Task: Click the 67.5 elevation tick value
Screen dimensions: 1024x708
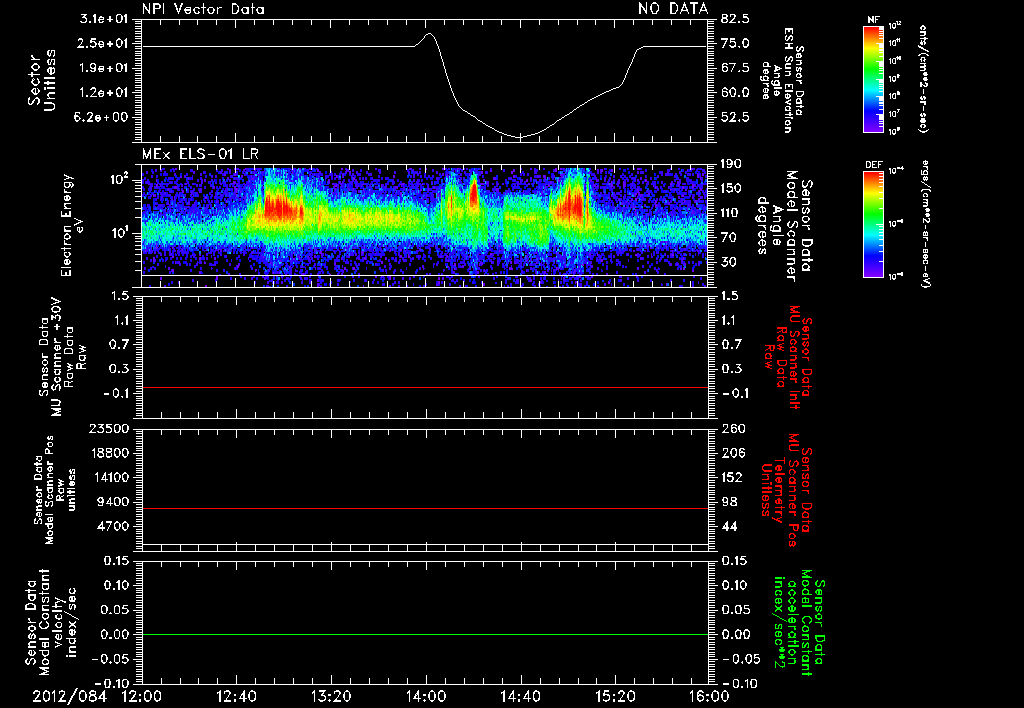Action: pyautogui.click(x=735, y=68)
